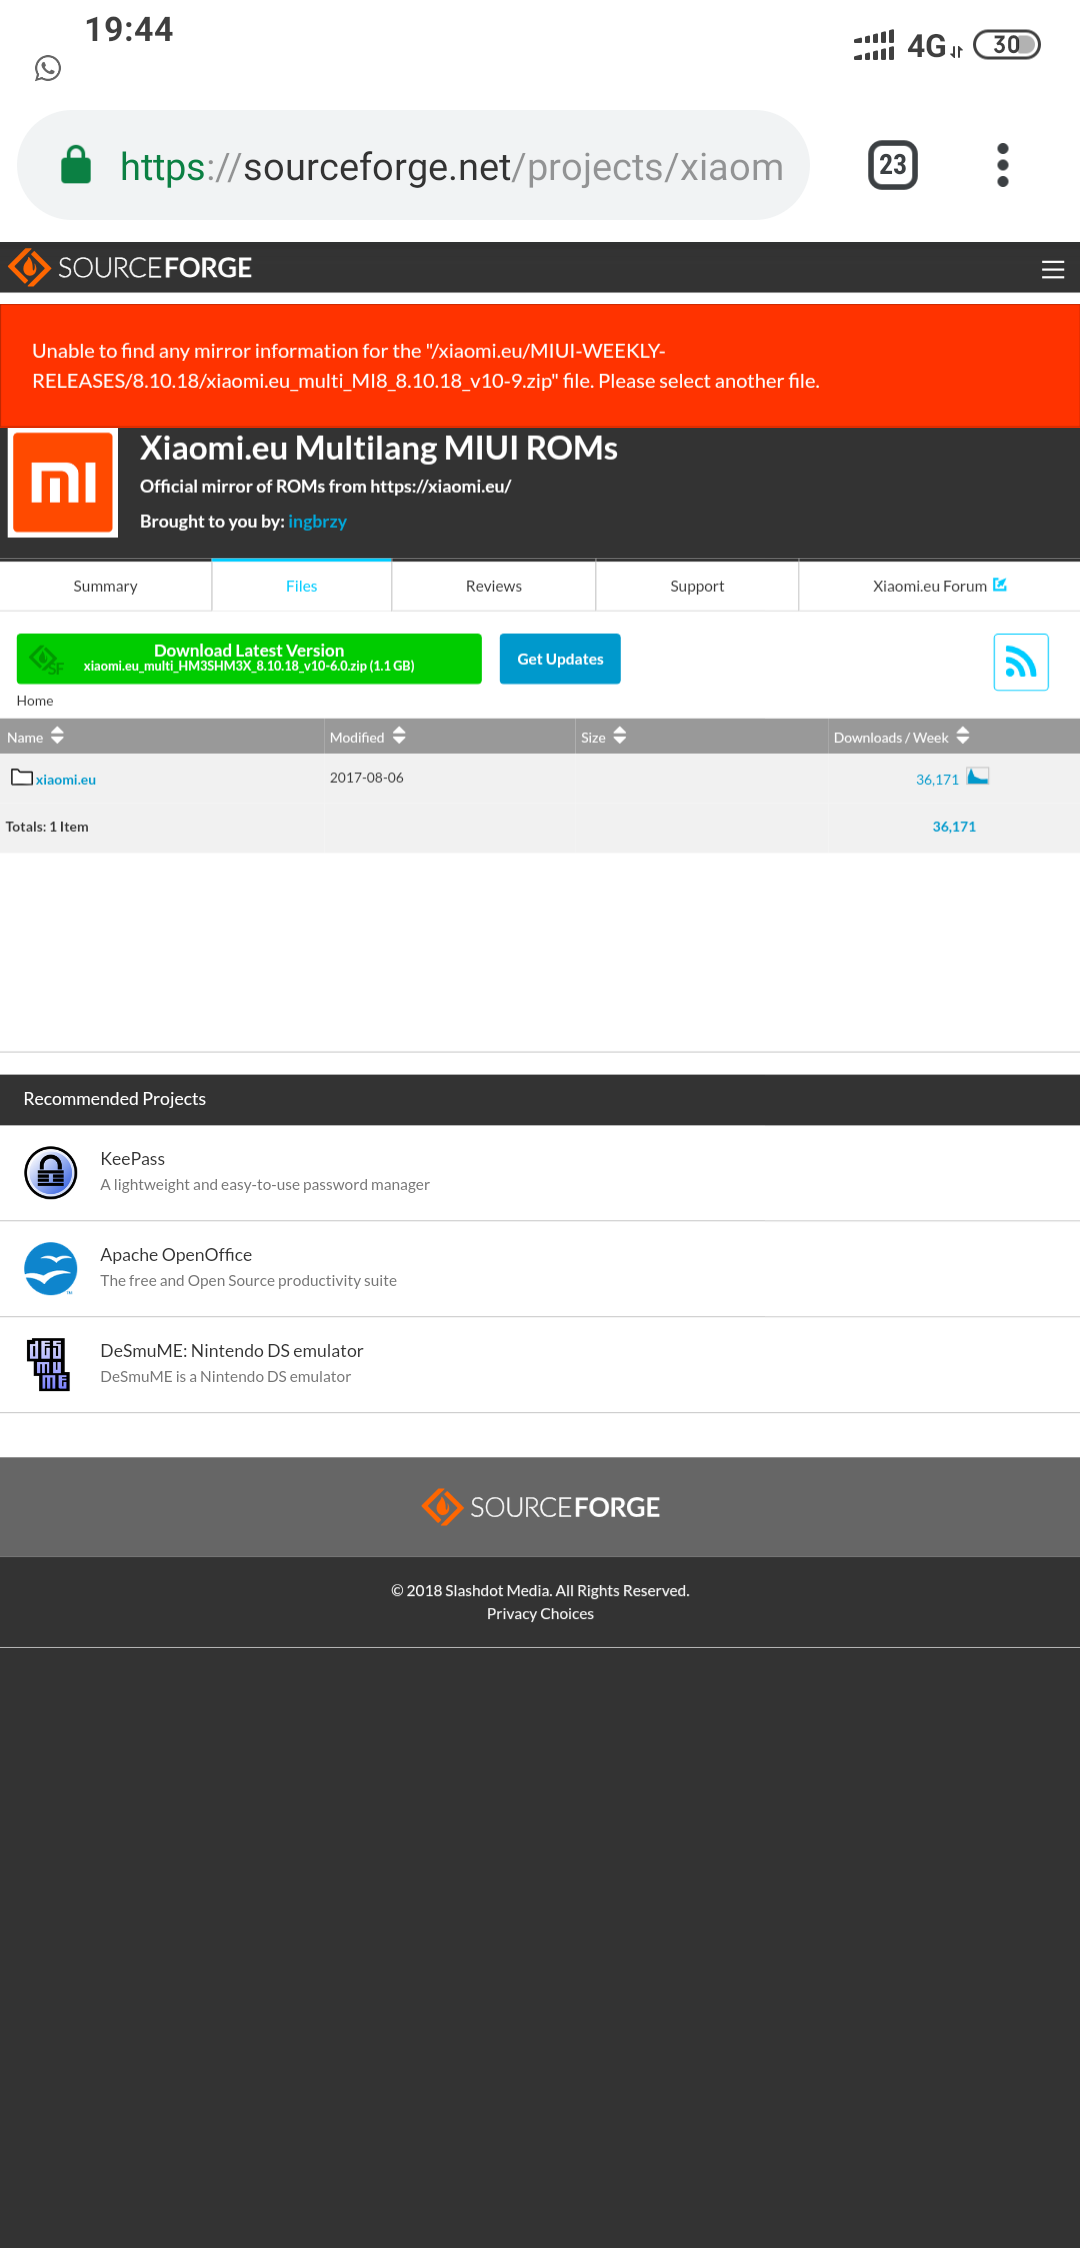
Task: Tap the battery indicator in status bar
Action: [x=1007, y=45]
